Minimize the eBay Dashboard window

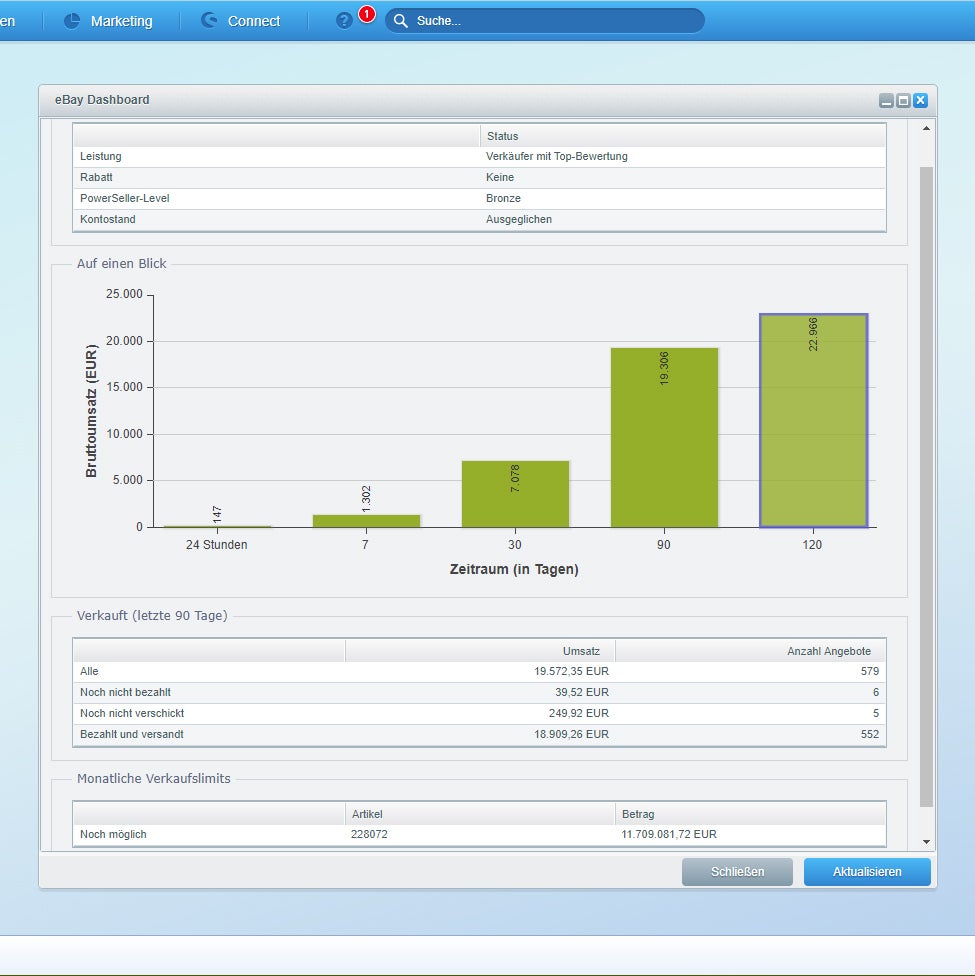(886, 100)
